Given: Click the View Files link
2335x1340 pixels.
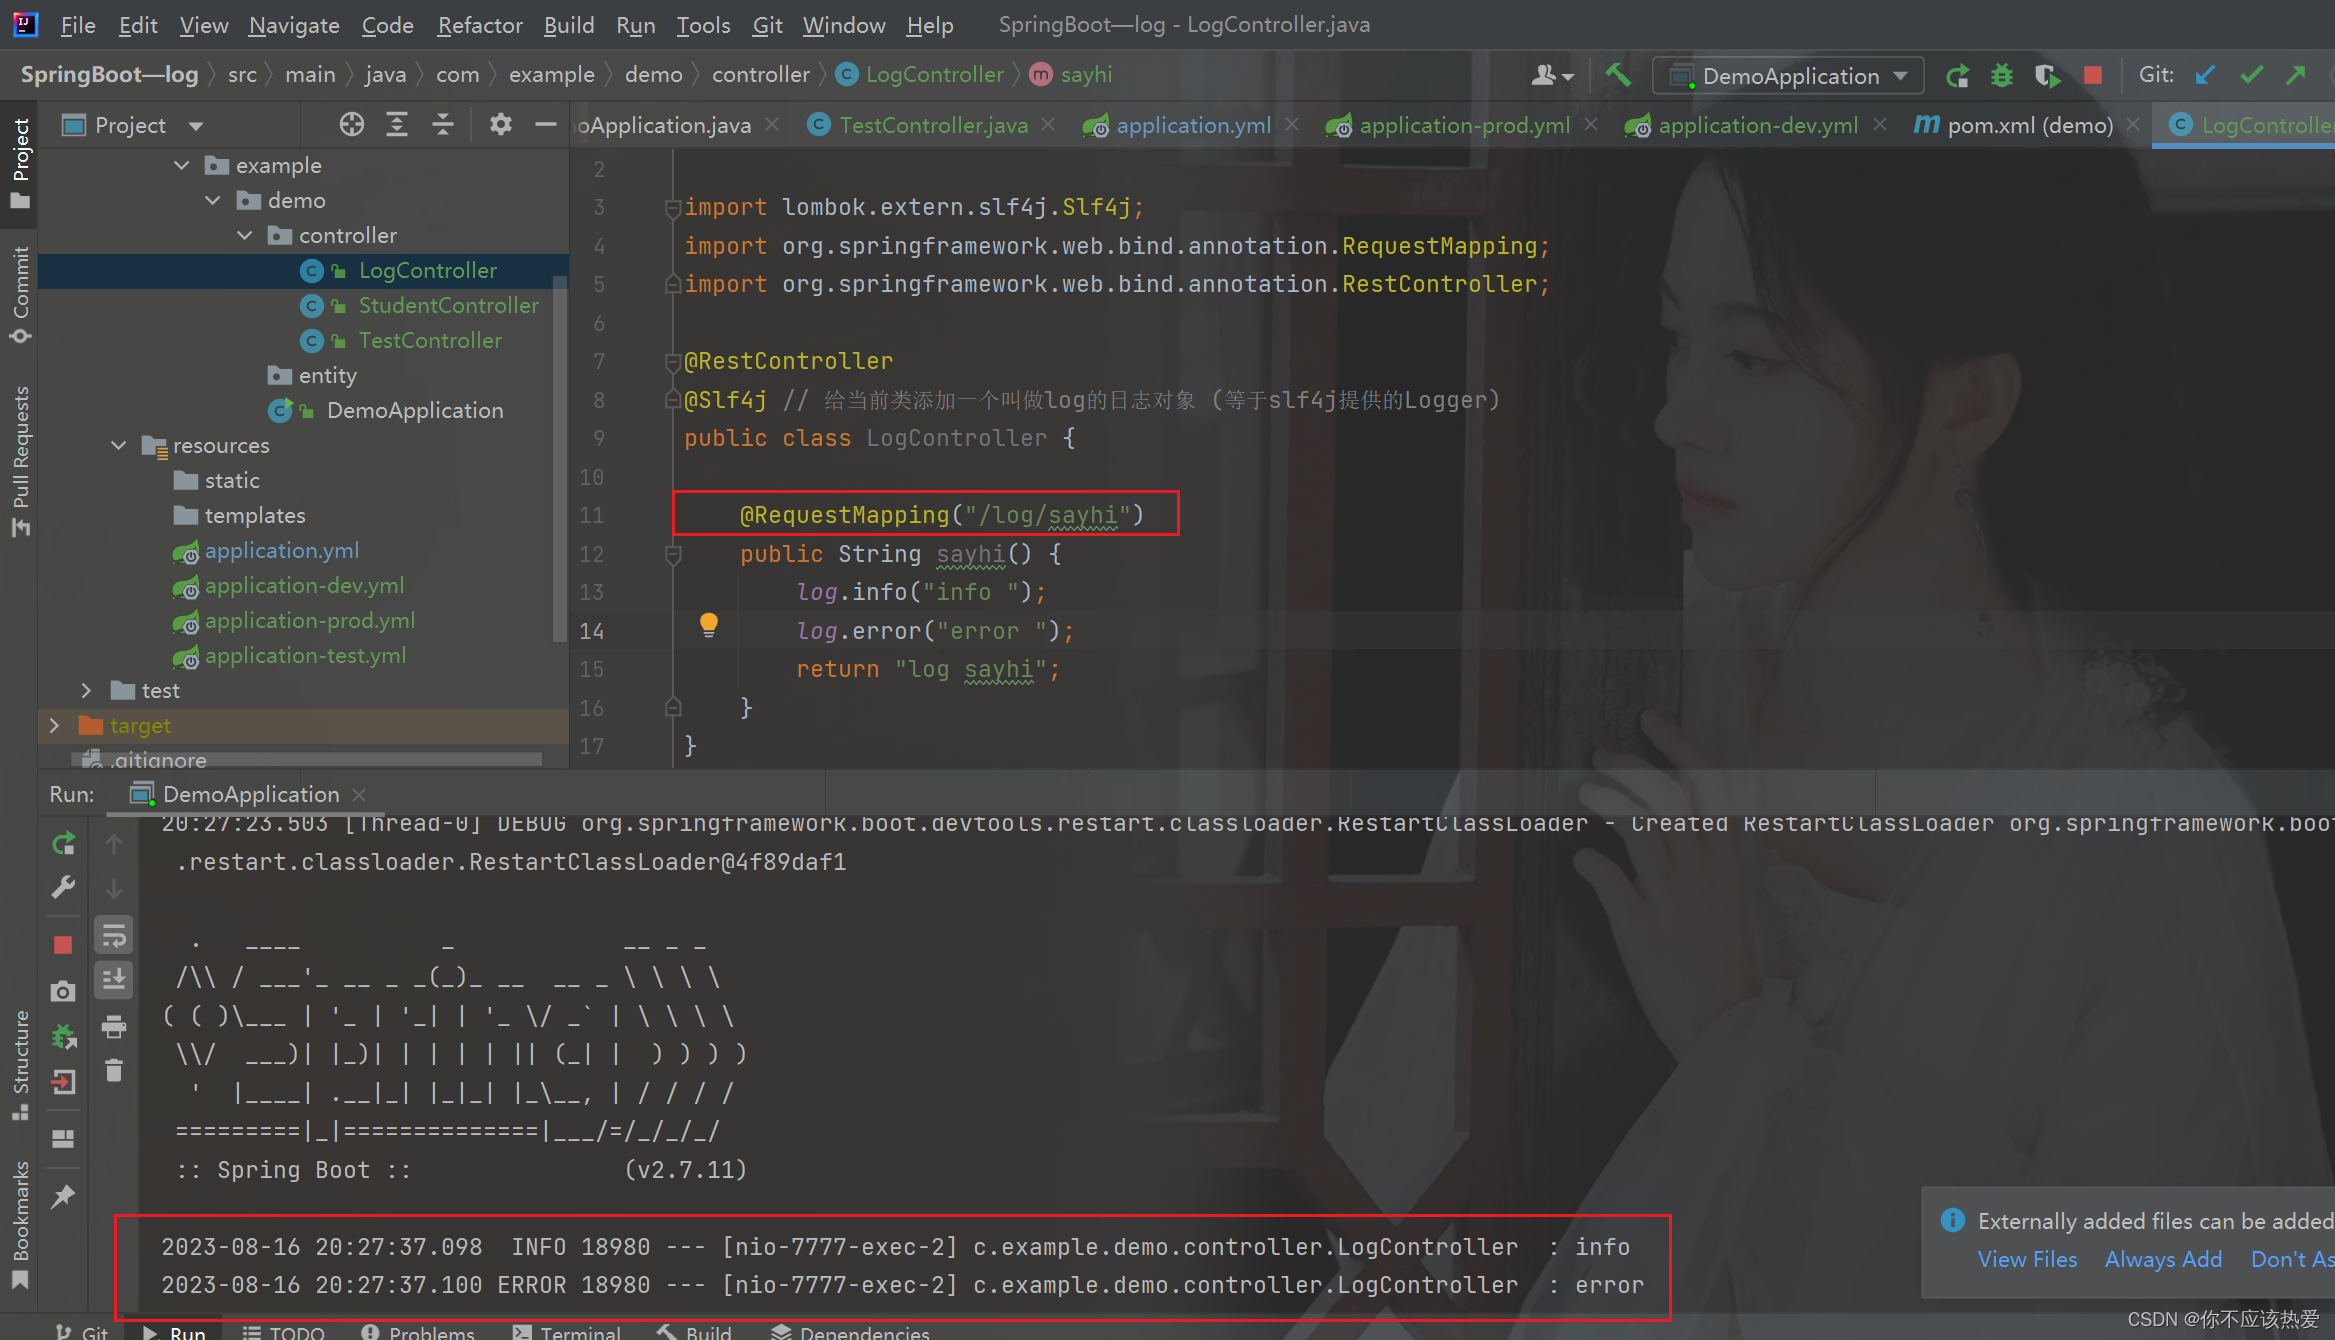Looking at the screenshot, I should click(2027, 1259).
